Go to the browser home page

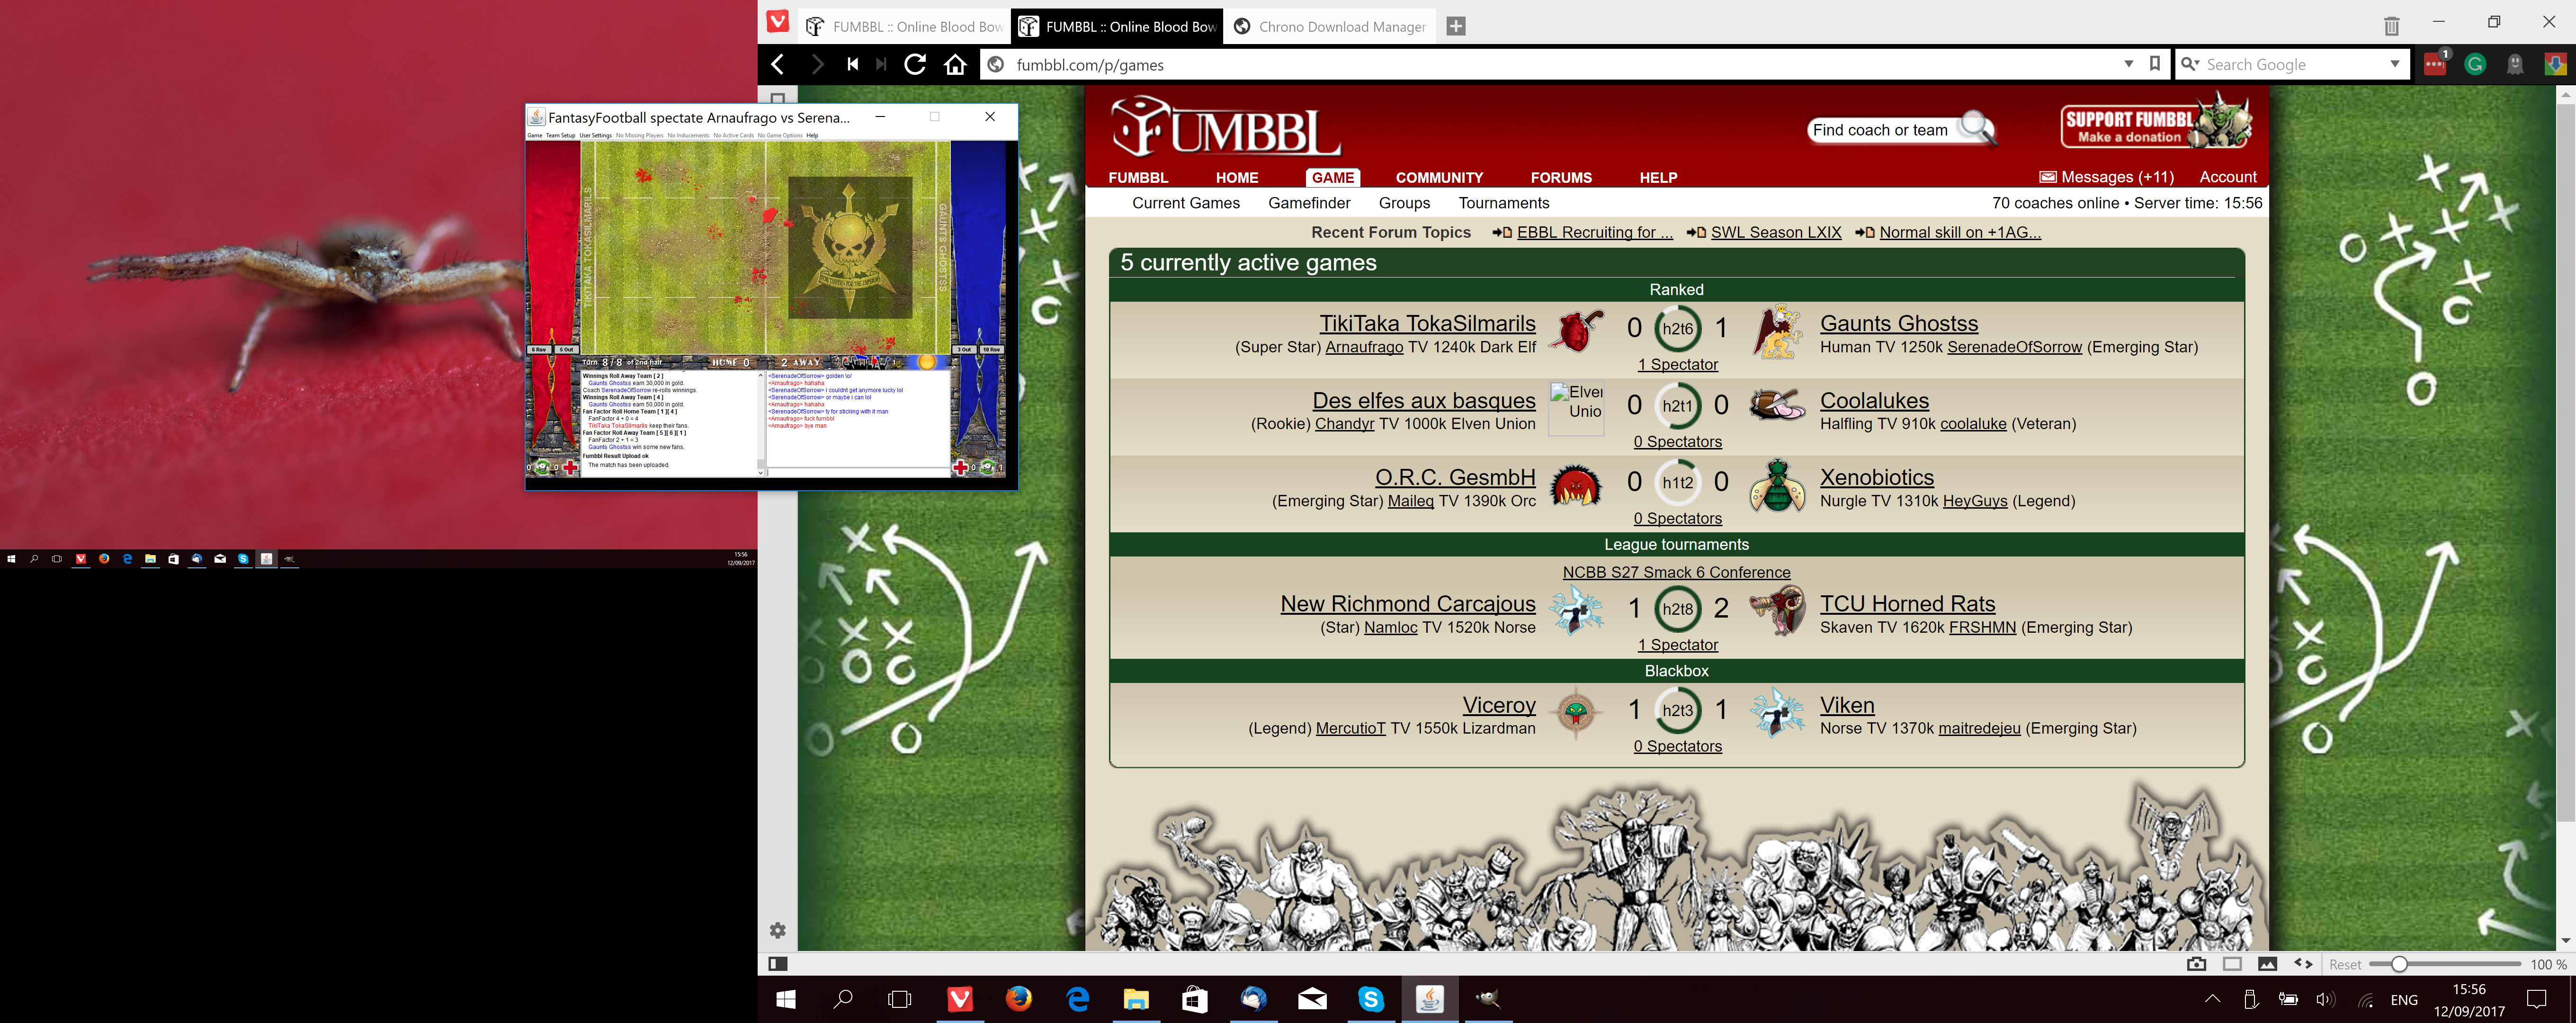[x=956, y=64]
